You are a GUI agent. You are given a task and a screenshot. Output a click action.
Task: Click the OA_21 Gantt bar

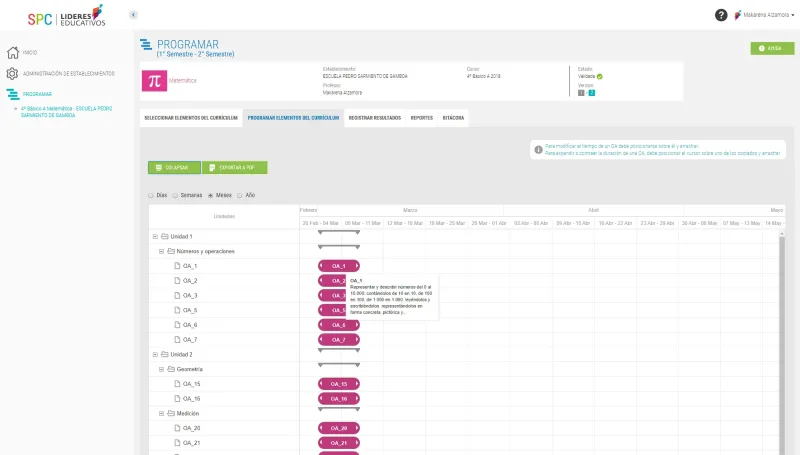click(x=339, y=443)
